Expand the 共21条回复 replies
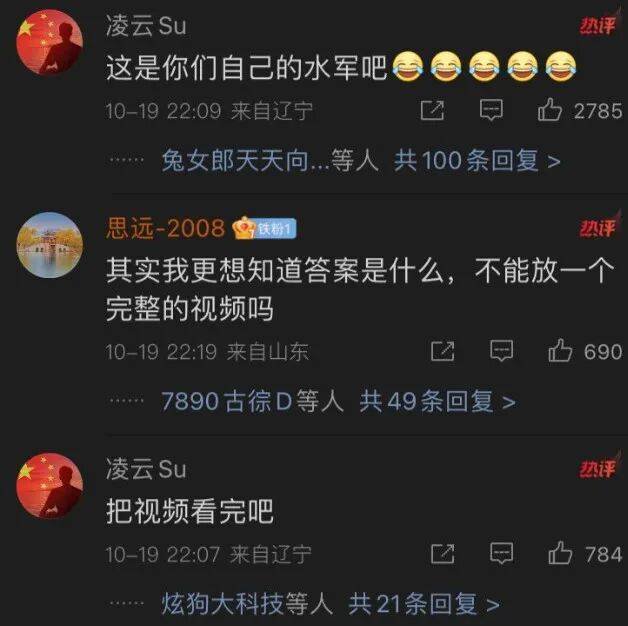This screenshot has width=628, height=626. (x=424, y=604)
